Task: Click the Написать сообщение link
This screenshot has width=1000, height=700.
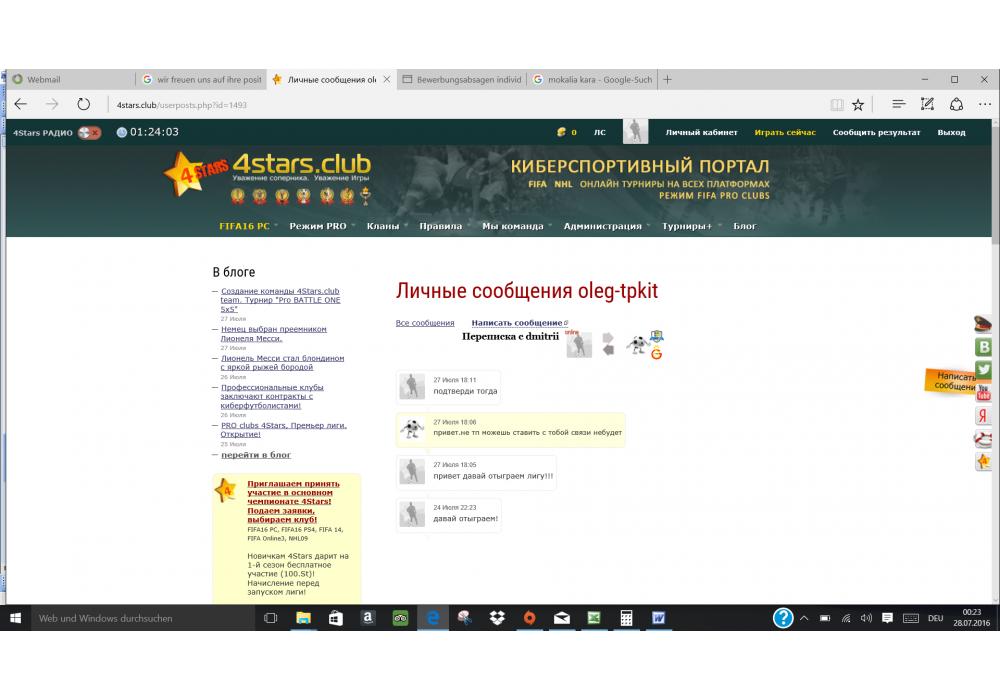Action: click(x=517, y=323)
